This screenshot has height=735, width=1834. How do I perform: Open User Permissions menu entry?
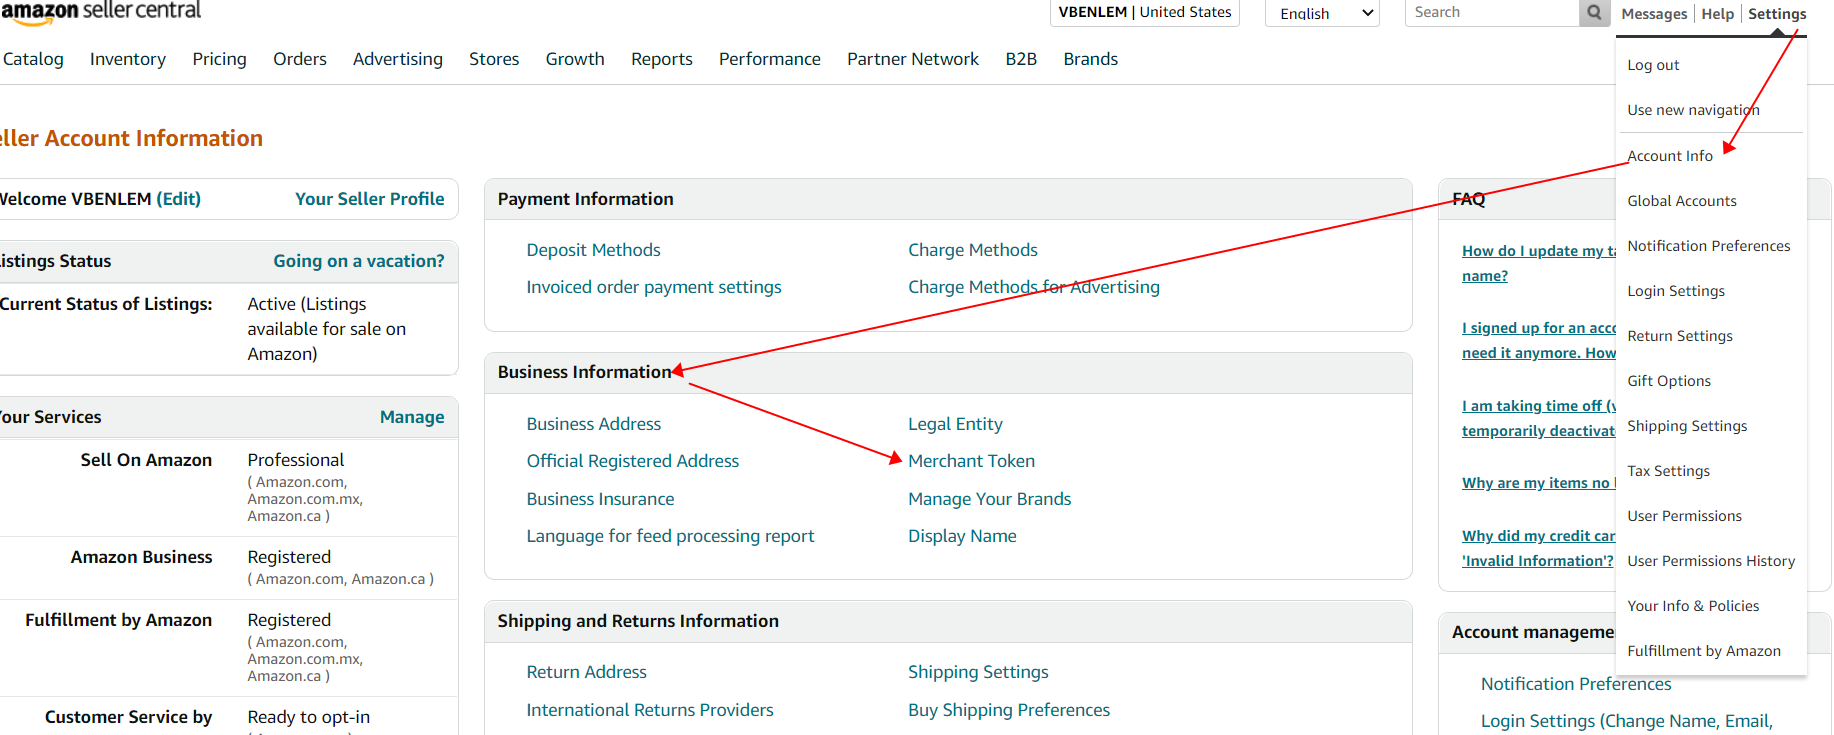tap(1684, 516)
